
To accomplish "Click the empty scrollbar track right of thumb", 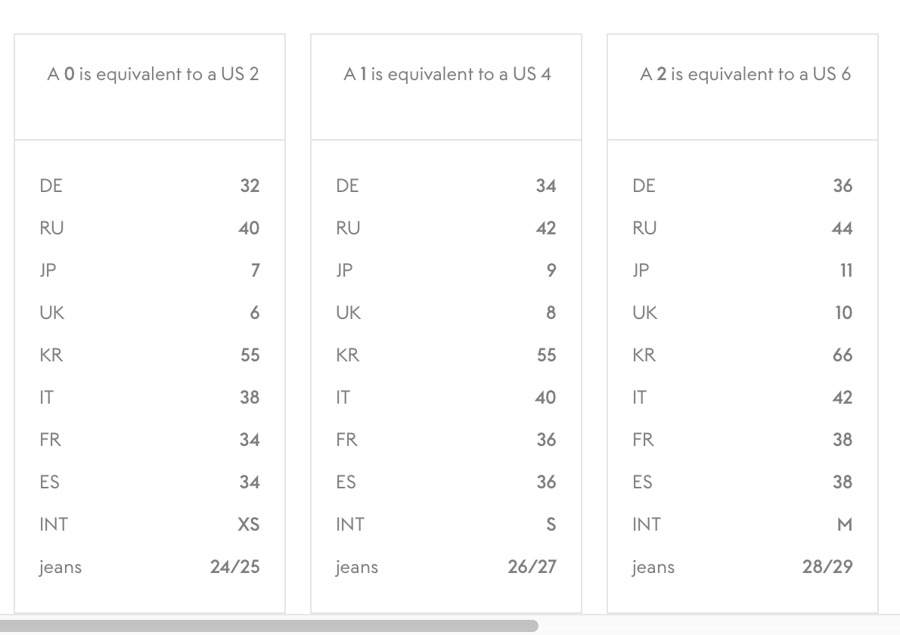I will pos(718,626).
